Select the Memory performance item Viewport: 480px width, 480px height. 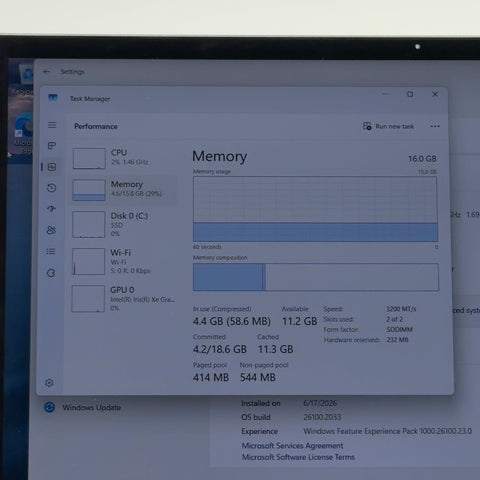point(124,190)
